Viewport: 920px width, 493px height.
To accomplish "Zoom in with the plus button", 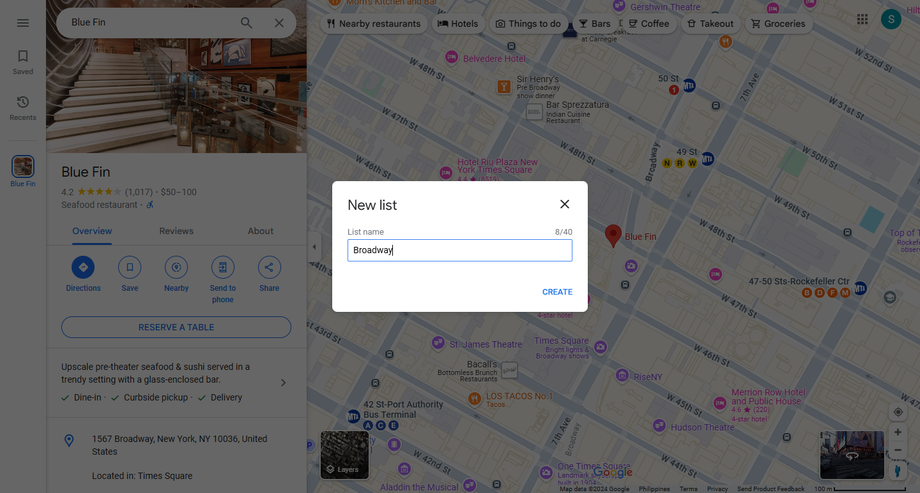I will [x=898, y=433].
